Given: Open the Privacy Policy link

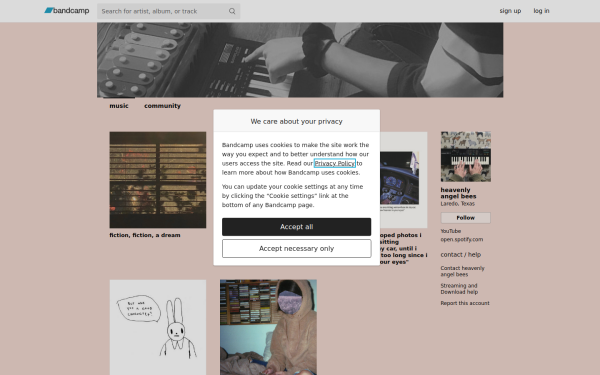Looking at the screenshot, I should pyautogui.click(x=334, y=163).
